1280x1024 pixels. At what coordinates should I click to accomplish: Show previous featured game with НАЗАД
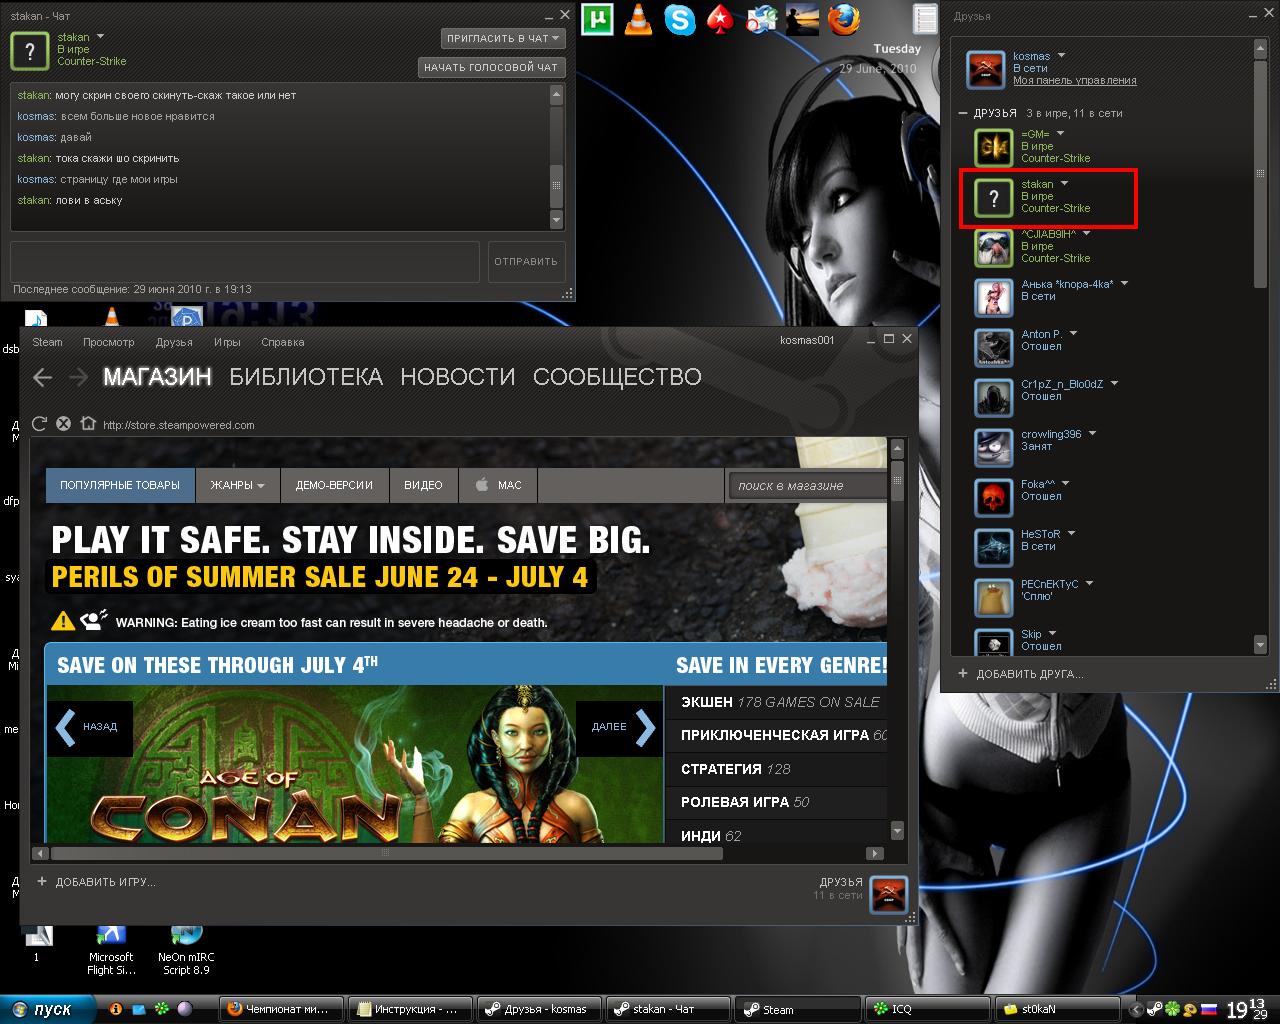click(91, 727)
